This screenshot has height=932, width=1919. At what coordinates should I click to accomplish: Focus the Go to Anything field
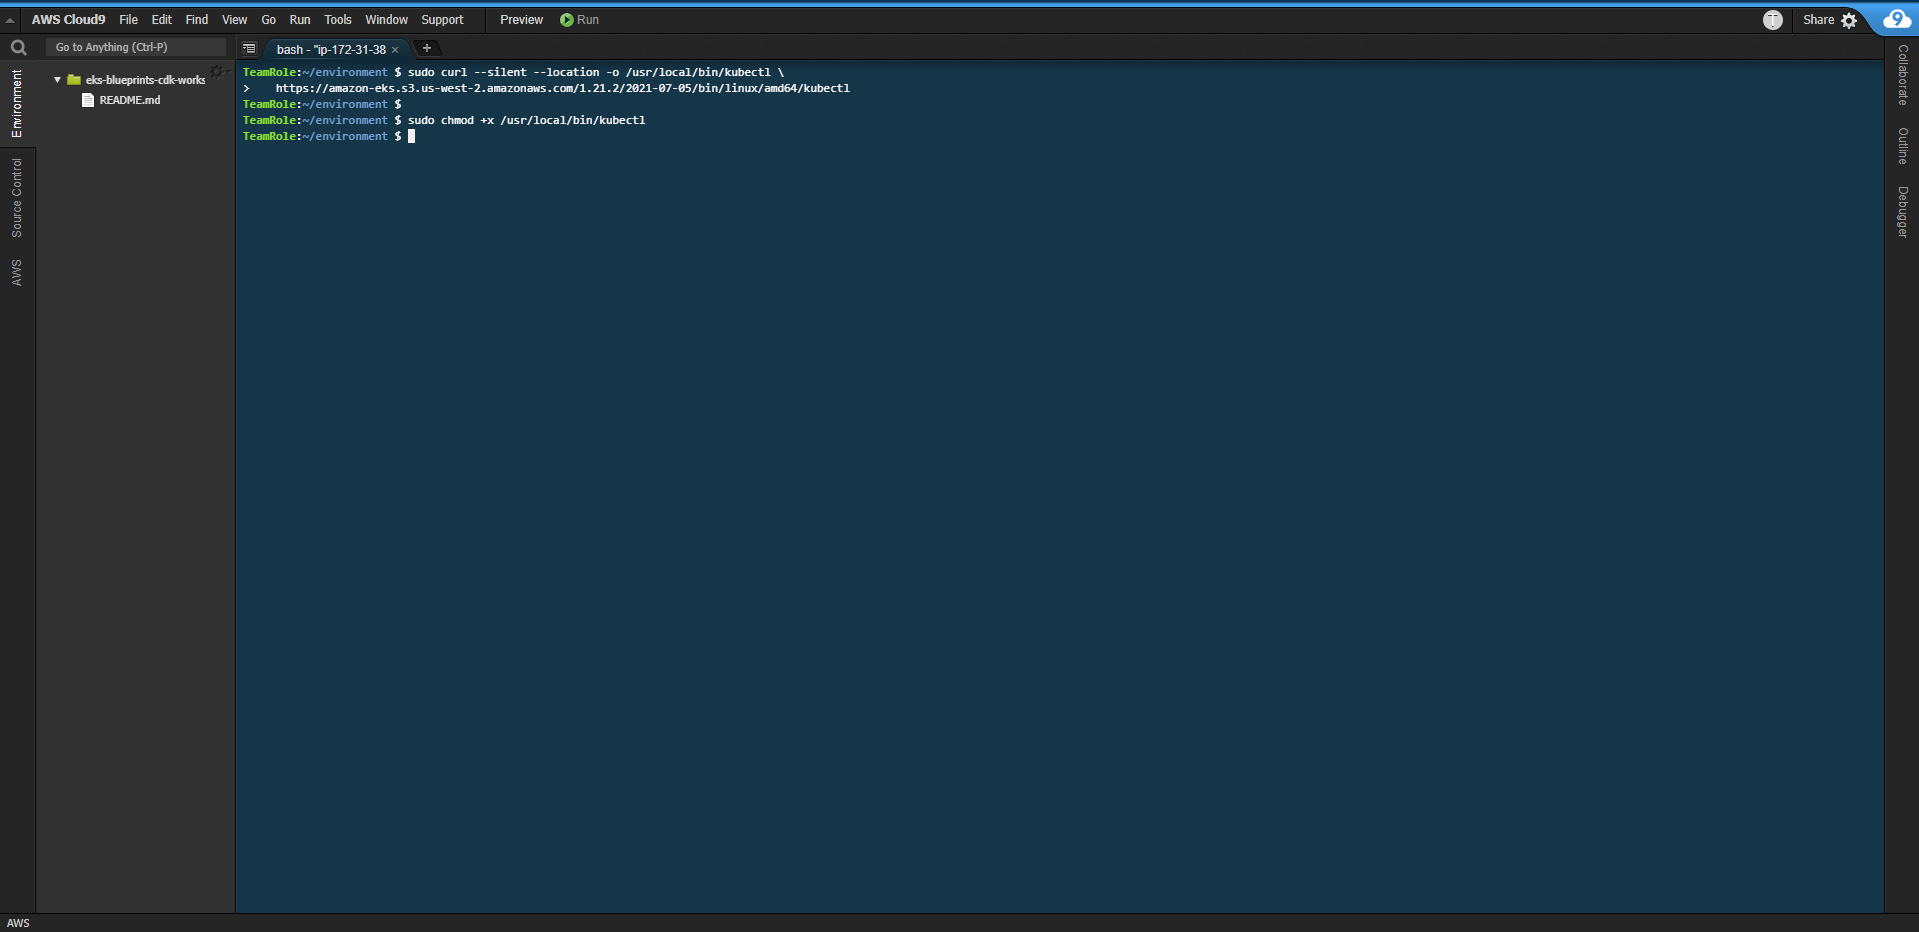point(135,47)
